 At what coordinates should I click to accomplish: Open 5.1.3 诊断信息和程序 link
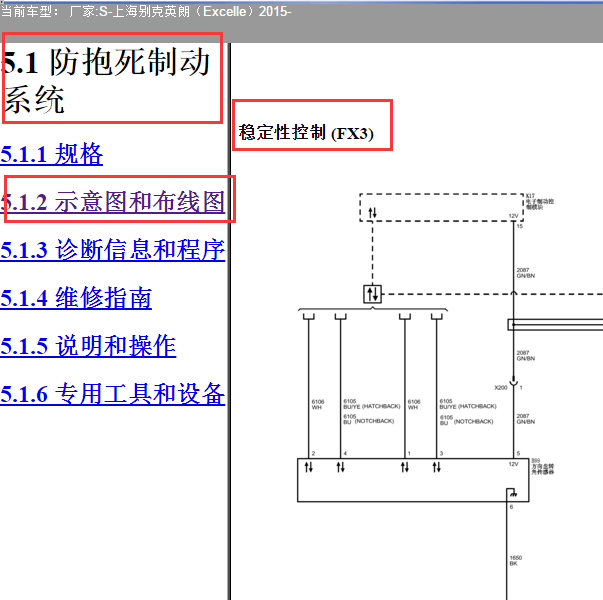pyautogui.click(x=113, y=249)
